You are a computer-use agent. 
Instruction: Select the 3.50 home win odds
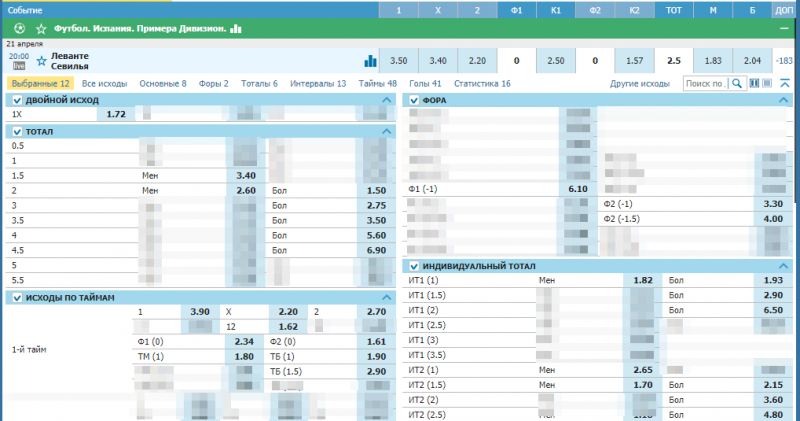pyautogui.click(x=398, y=60)
